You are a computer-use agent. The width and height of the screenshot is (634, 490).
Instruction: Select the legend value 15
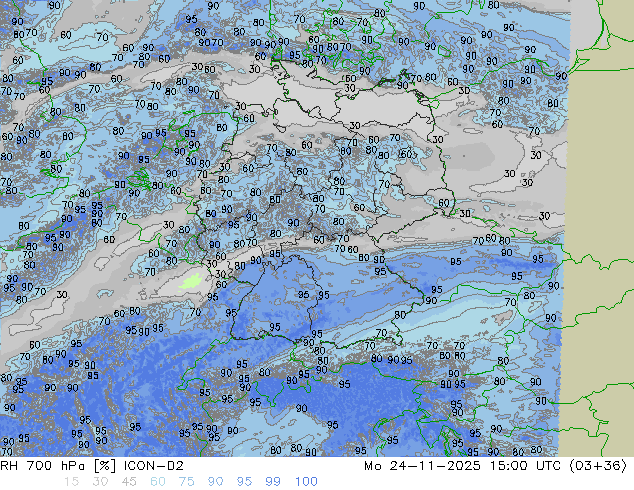coord(71,482)
